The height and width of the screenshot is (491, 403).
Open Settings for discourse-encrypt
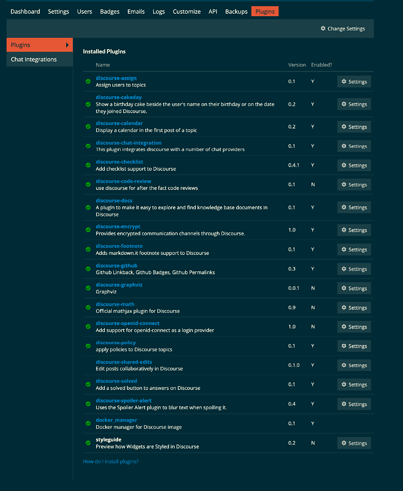tap(354, 230)
